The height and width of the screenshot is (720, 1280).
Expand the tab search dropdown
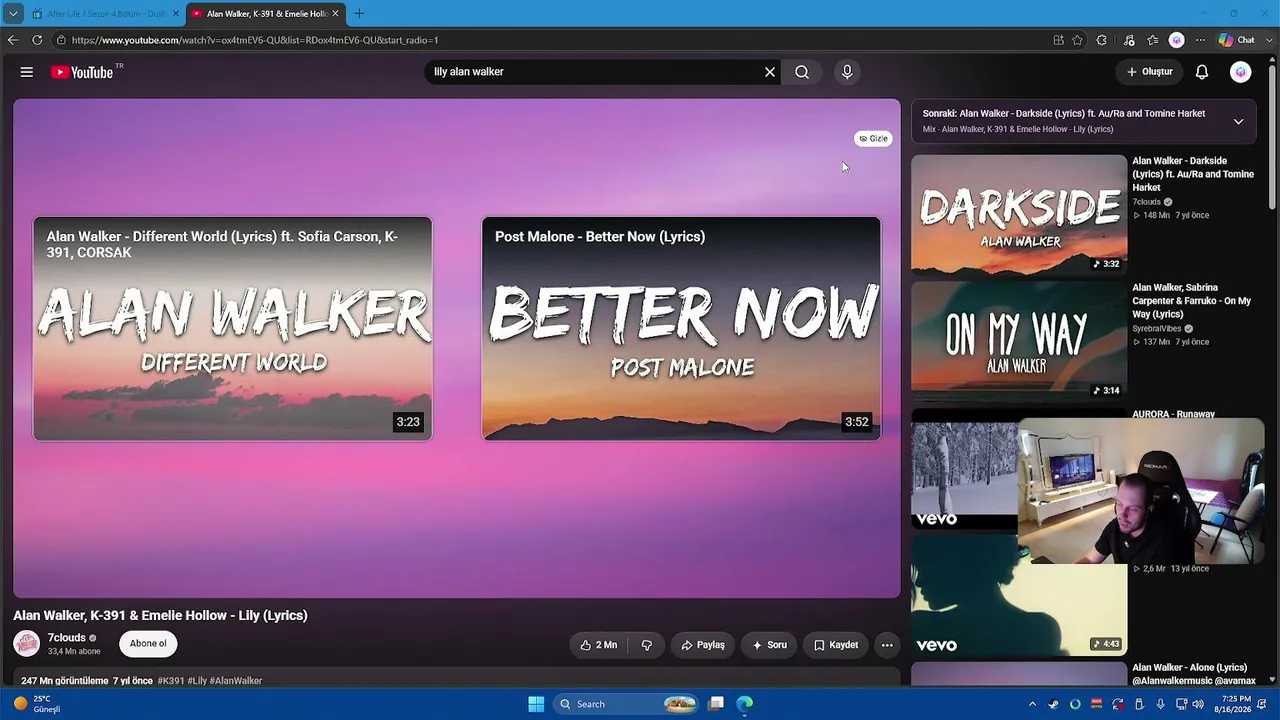[x=13, y=14]
